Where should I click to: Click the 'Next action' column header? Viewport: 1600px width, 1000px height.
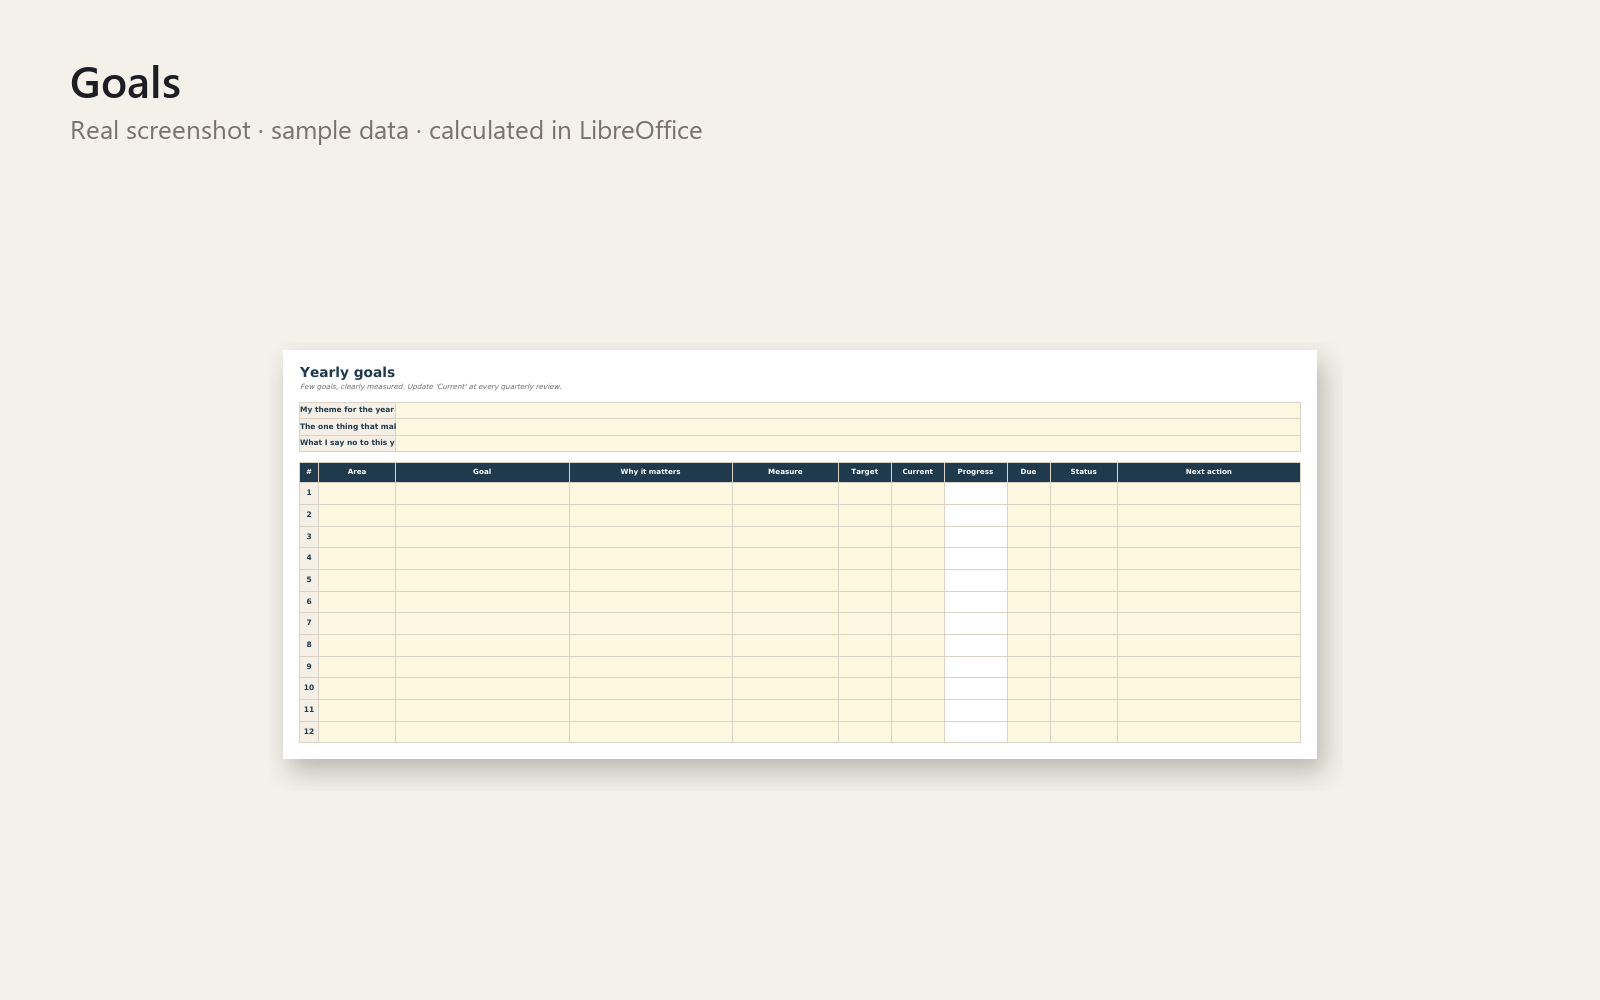[1209, 472]
